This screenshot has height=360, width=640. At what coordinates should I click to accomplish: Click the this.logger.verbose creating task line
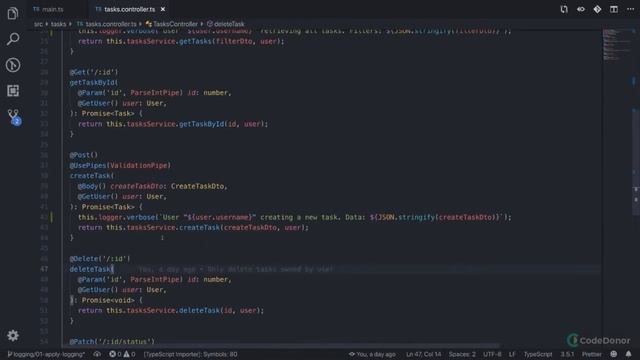(294, 217)
